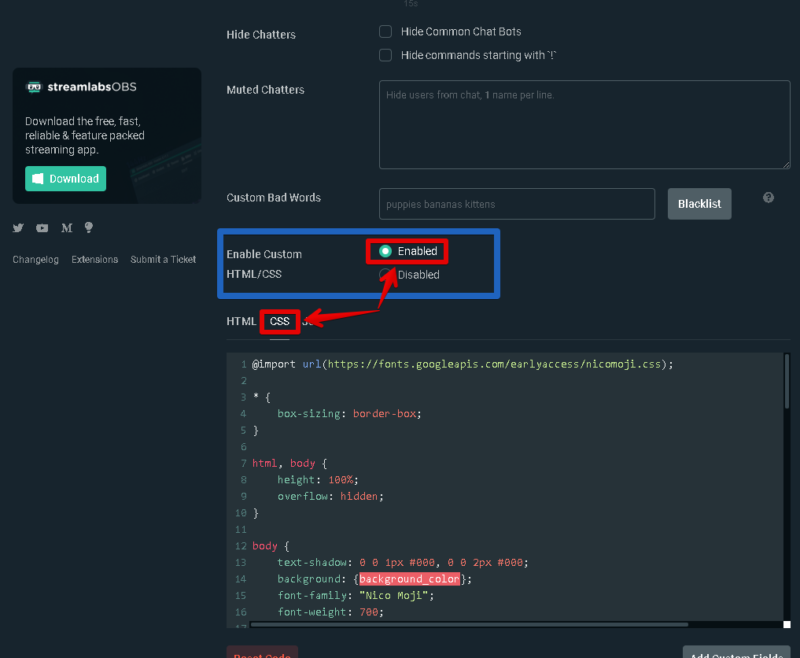Click the streamlabsOBS logo icon
800x658 pixels.
tap(35, 87)
